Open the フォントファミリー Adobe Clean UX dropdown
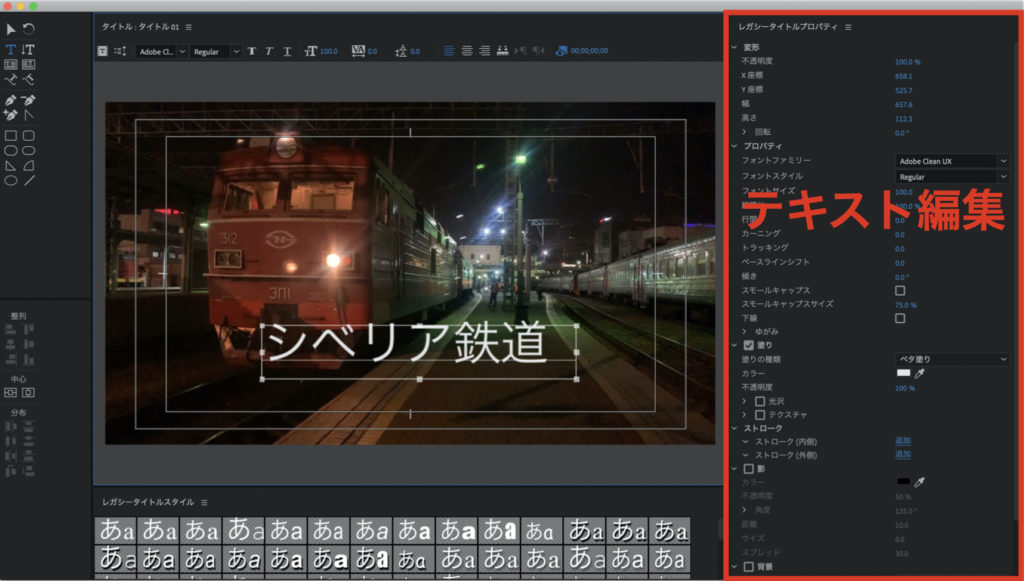Viewport: 1024px width, 581px height. point(951,160)
